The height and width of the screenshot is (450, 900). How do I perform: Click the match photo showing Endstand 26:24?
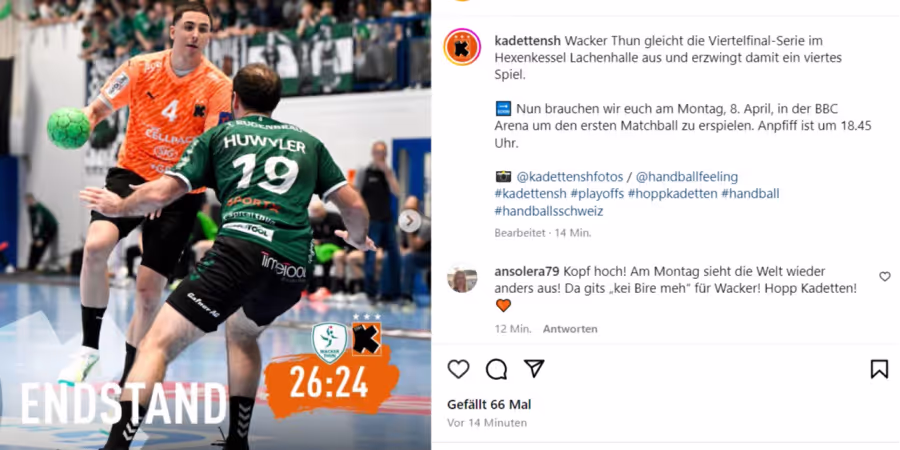click(x=215, y=225)
